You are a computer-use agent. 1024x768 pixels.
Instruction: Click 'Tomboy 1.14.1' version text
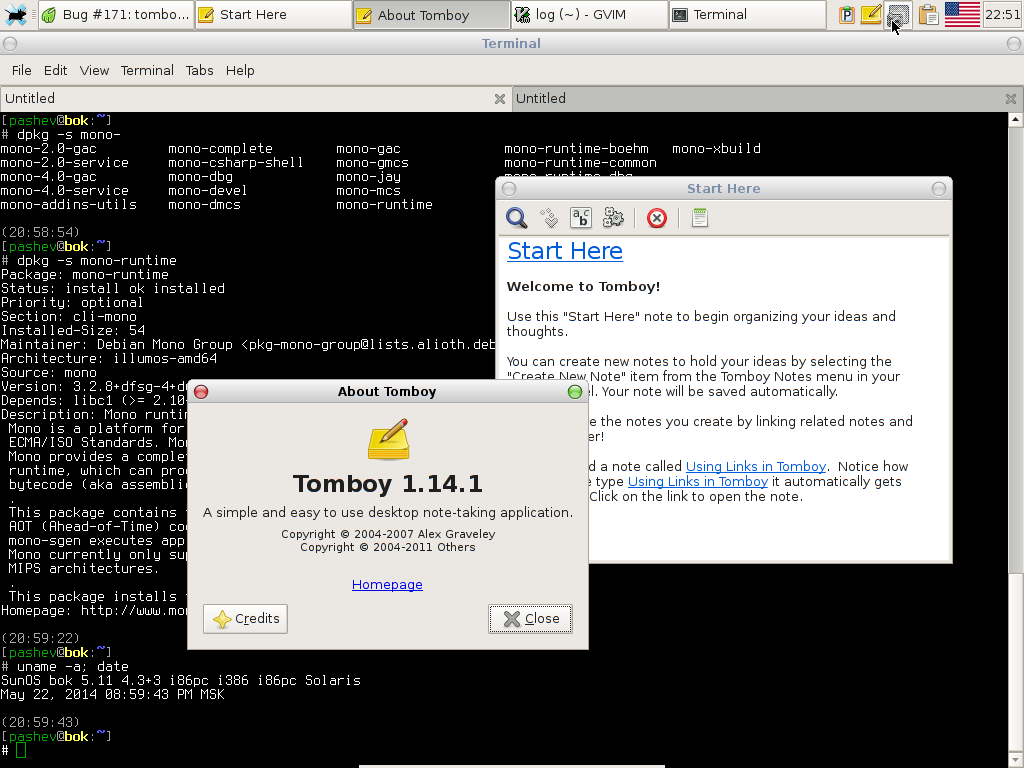click(x=387, y=484)
